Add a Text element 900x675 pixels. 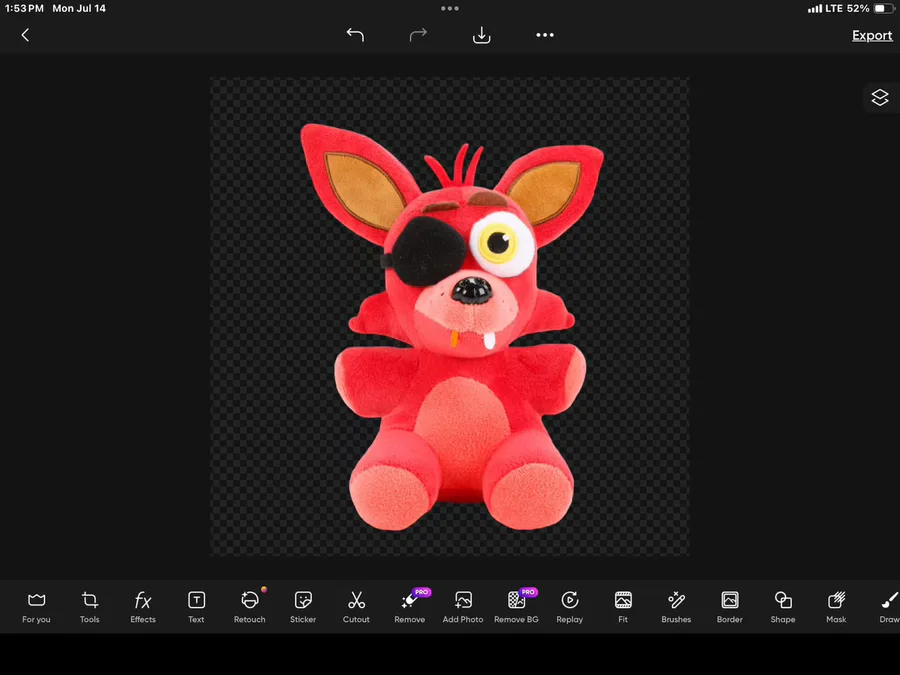pyautogui.click(x=196, y=607)
